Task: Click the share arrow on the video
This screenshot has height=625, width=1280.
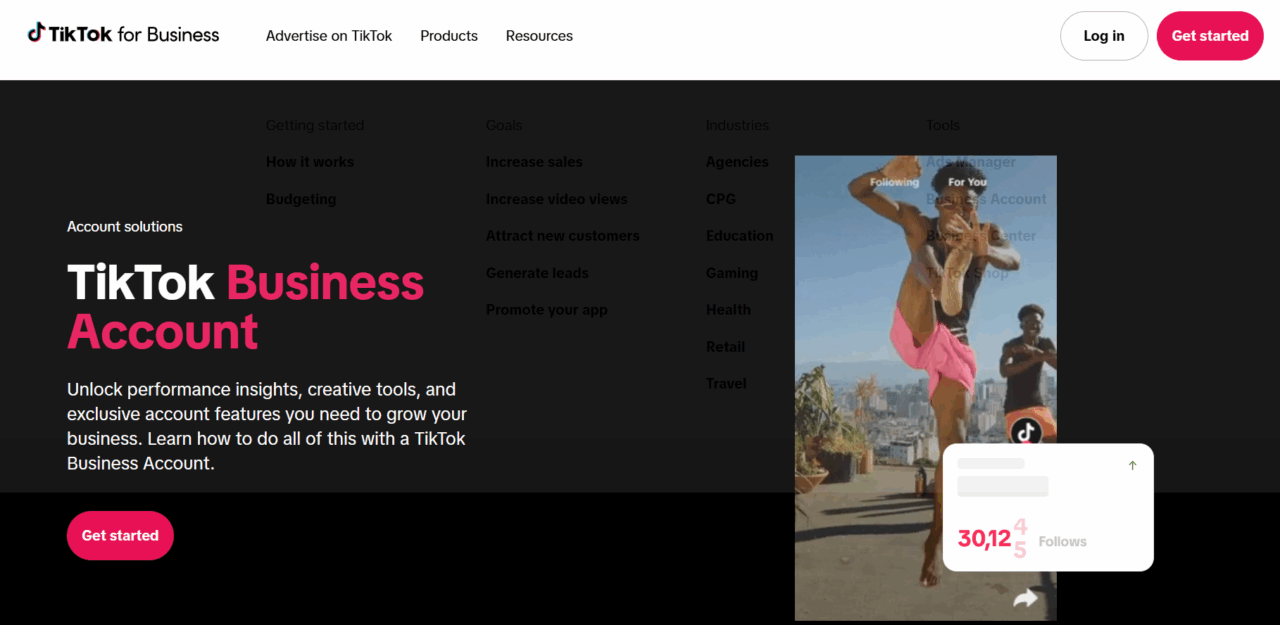Action: pyautogui.click(x=1025, y=597)
